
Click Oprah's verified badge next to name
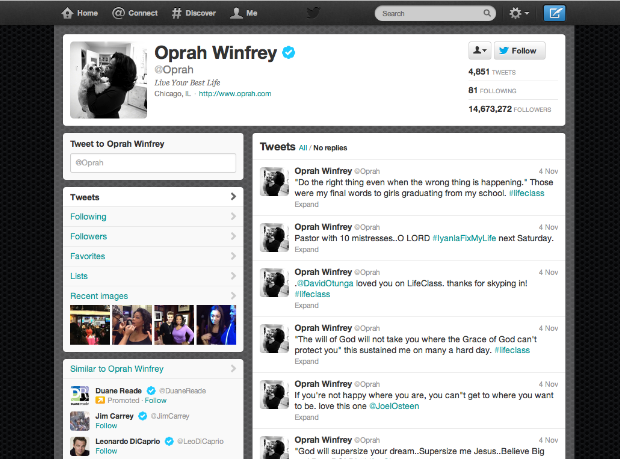pos(288,52)
